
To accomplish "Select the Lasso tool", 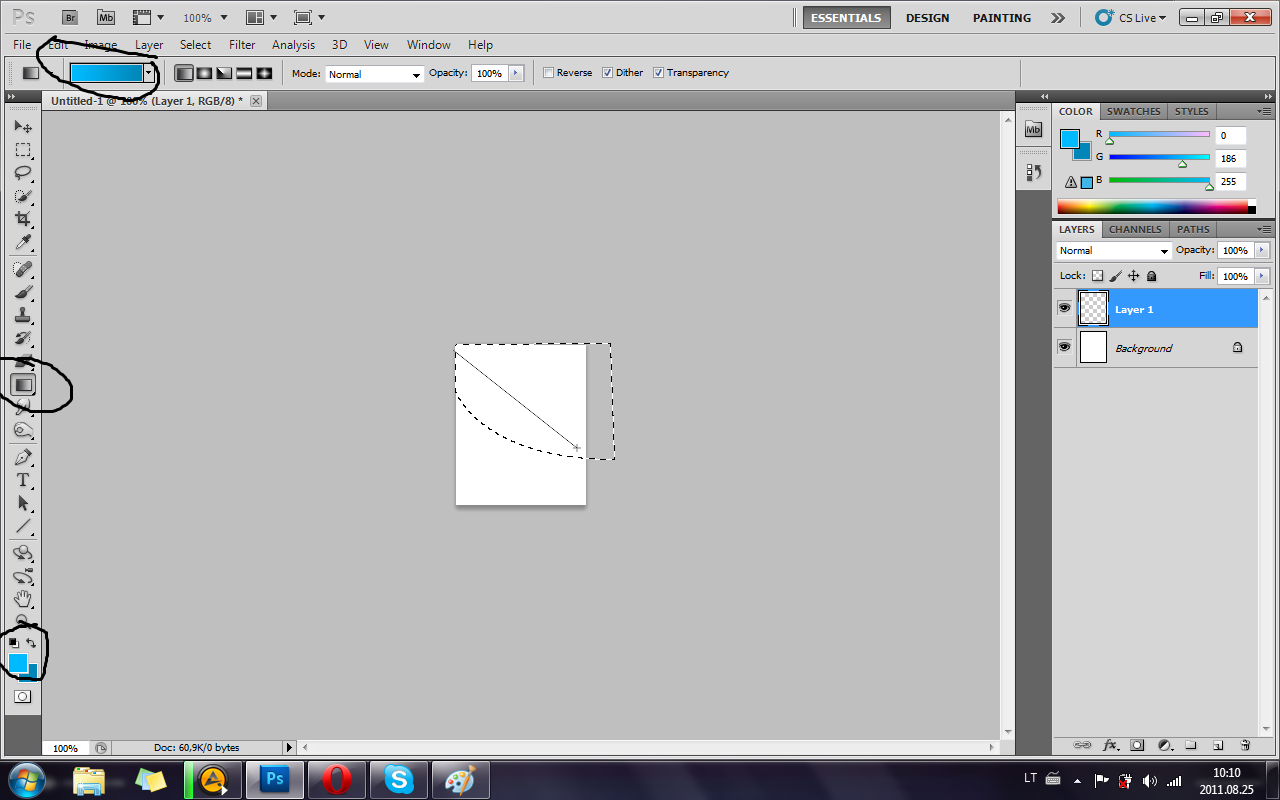I will point(23,173).
